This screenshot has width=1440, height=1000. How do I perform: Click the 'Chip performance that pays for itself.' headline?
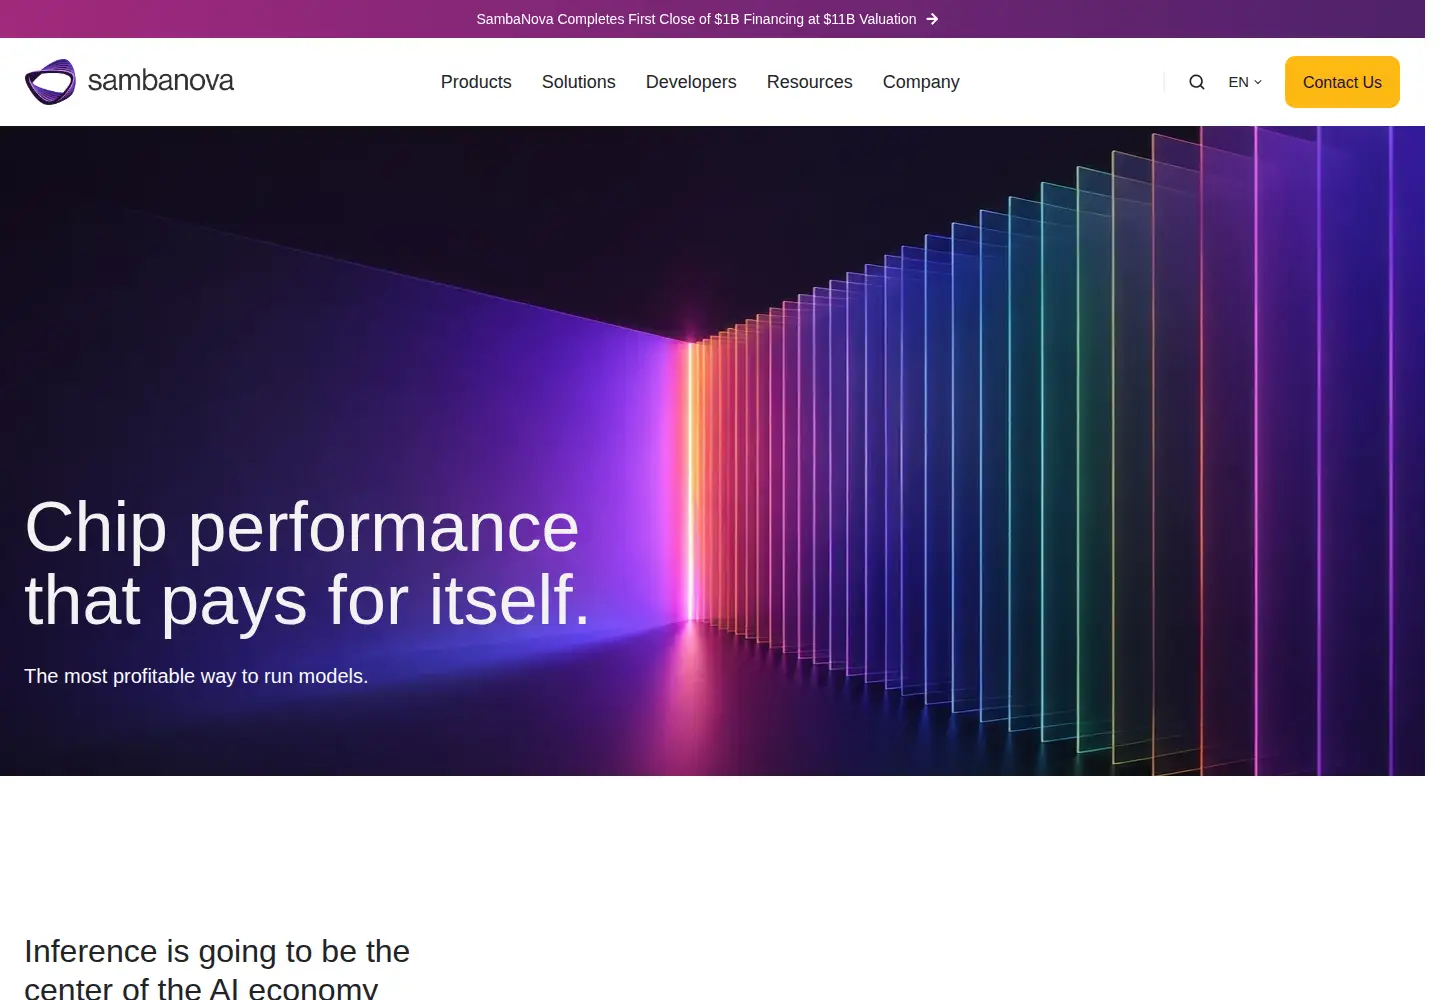307,563
